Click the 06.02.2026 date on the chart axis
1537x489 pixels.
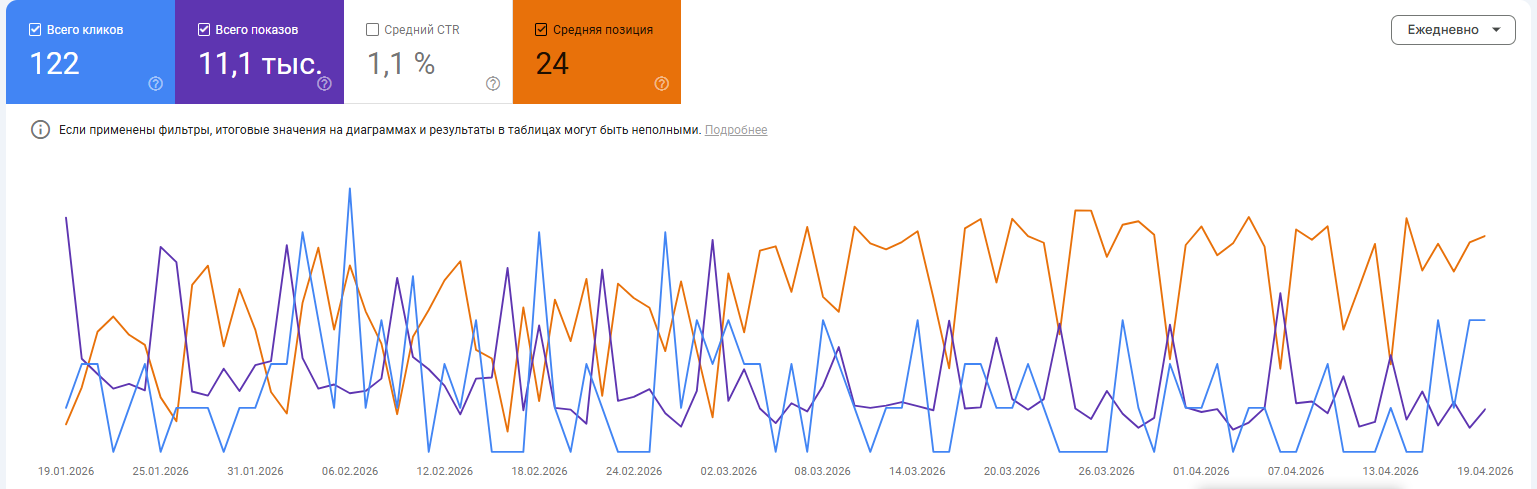(x=350, y=471)
